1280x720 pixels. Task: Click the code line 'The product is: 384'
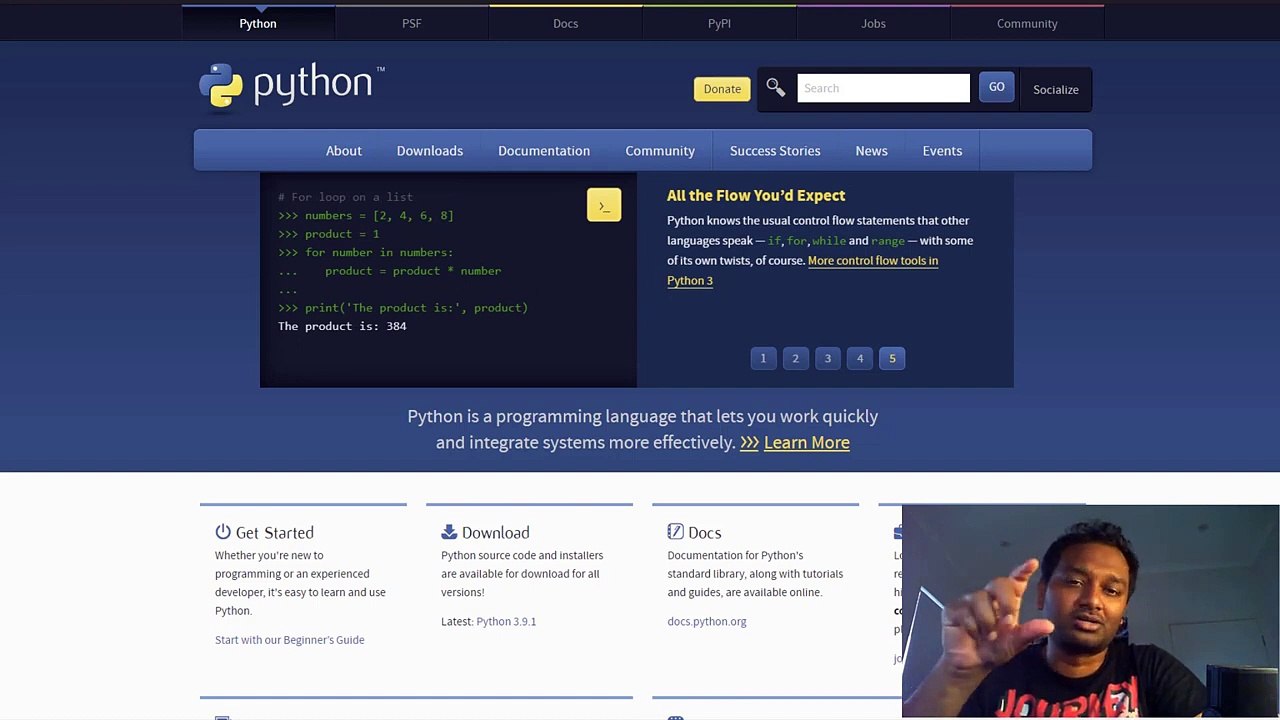pyautogui.click(x=342, y=326)
